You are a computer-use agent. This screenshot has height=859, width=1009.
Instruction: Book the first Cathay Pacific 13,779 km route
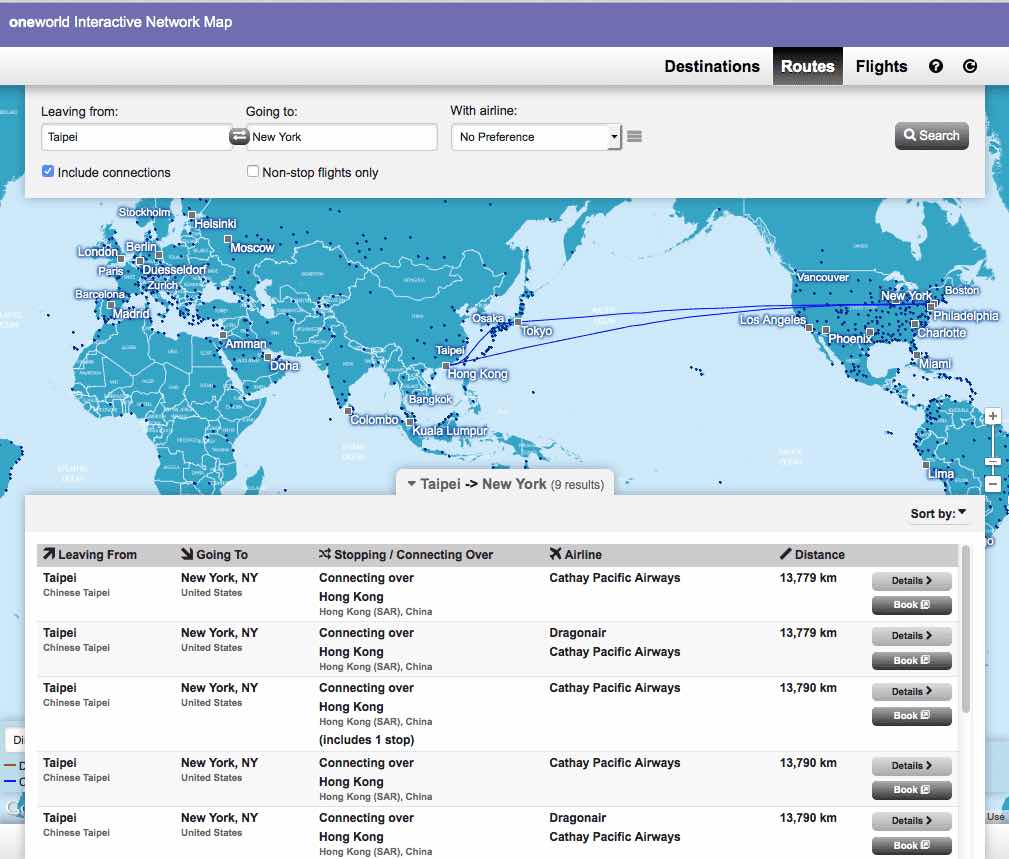[x=911, y=605]
